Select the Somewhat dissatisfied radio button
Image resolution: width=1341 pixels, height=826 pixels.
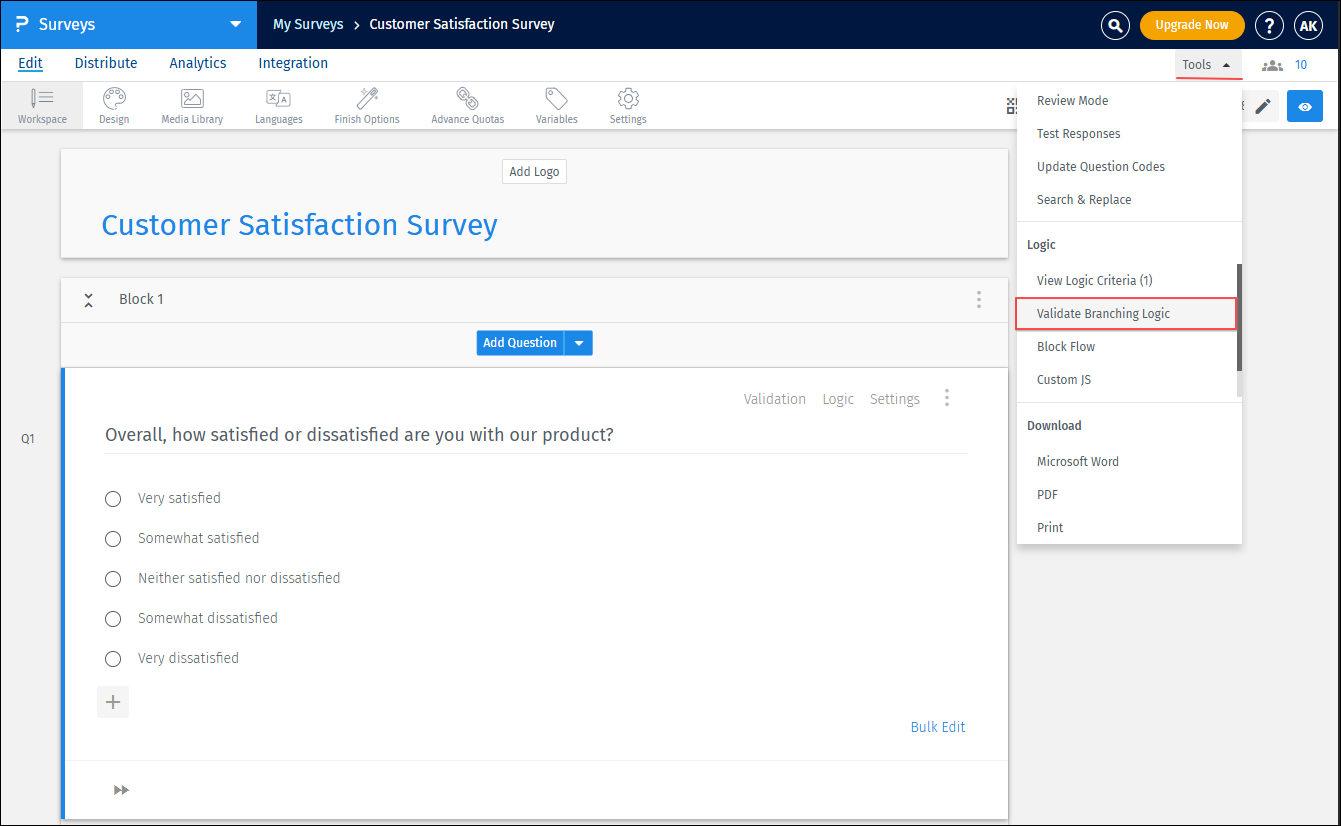pyautogui.click(x=113, y=618)
